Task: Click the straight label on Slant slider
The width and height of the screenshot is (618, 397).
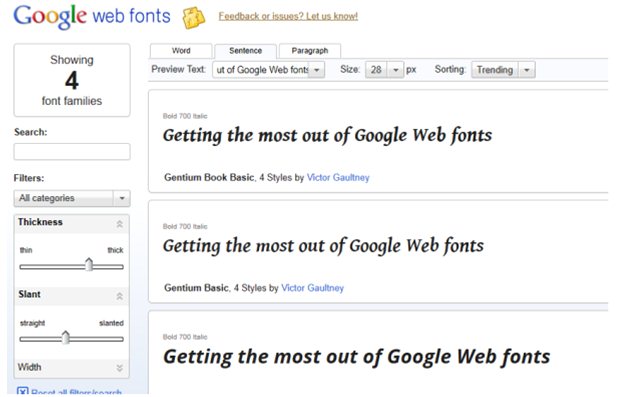Action: [x=32, y=323]
